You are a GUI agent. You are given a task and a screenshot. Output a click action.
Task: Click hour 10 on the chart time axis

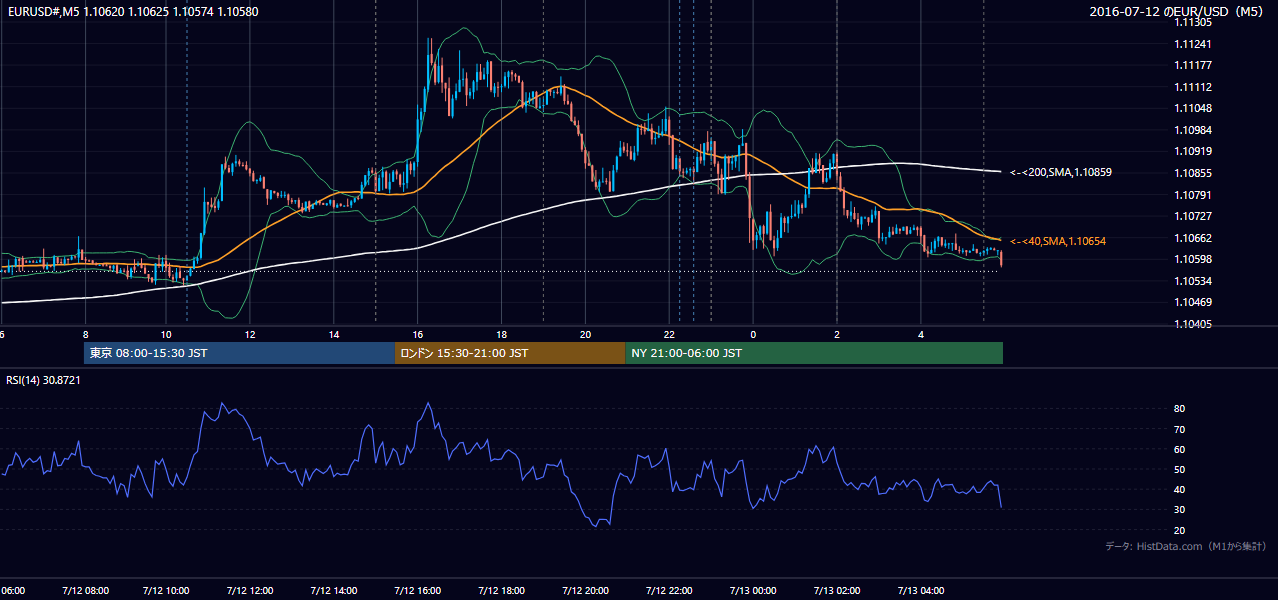166,334
